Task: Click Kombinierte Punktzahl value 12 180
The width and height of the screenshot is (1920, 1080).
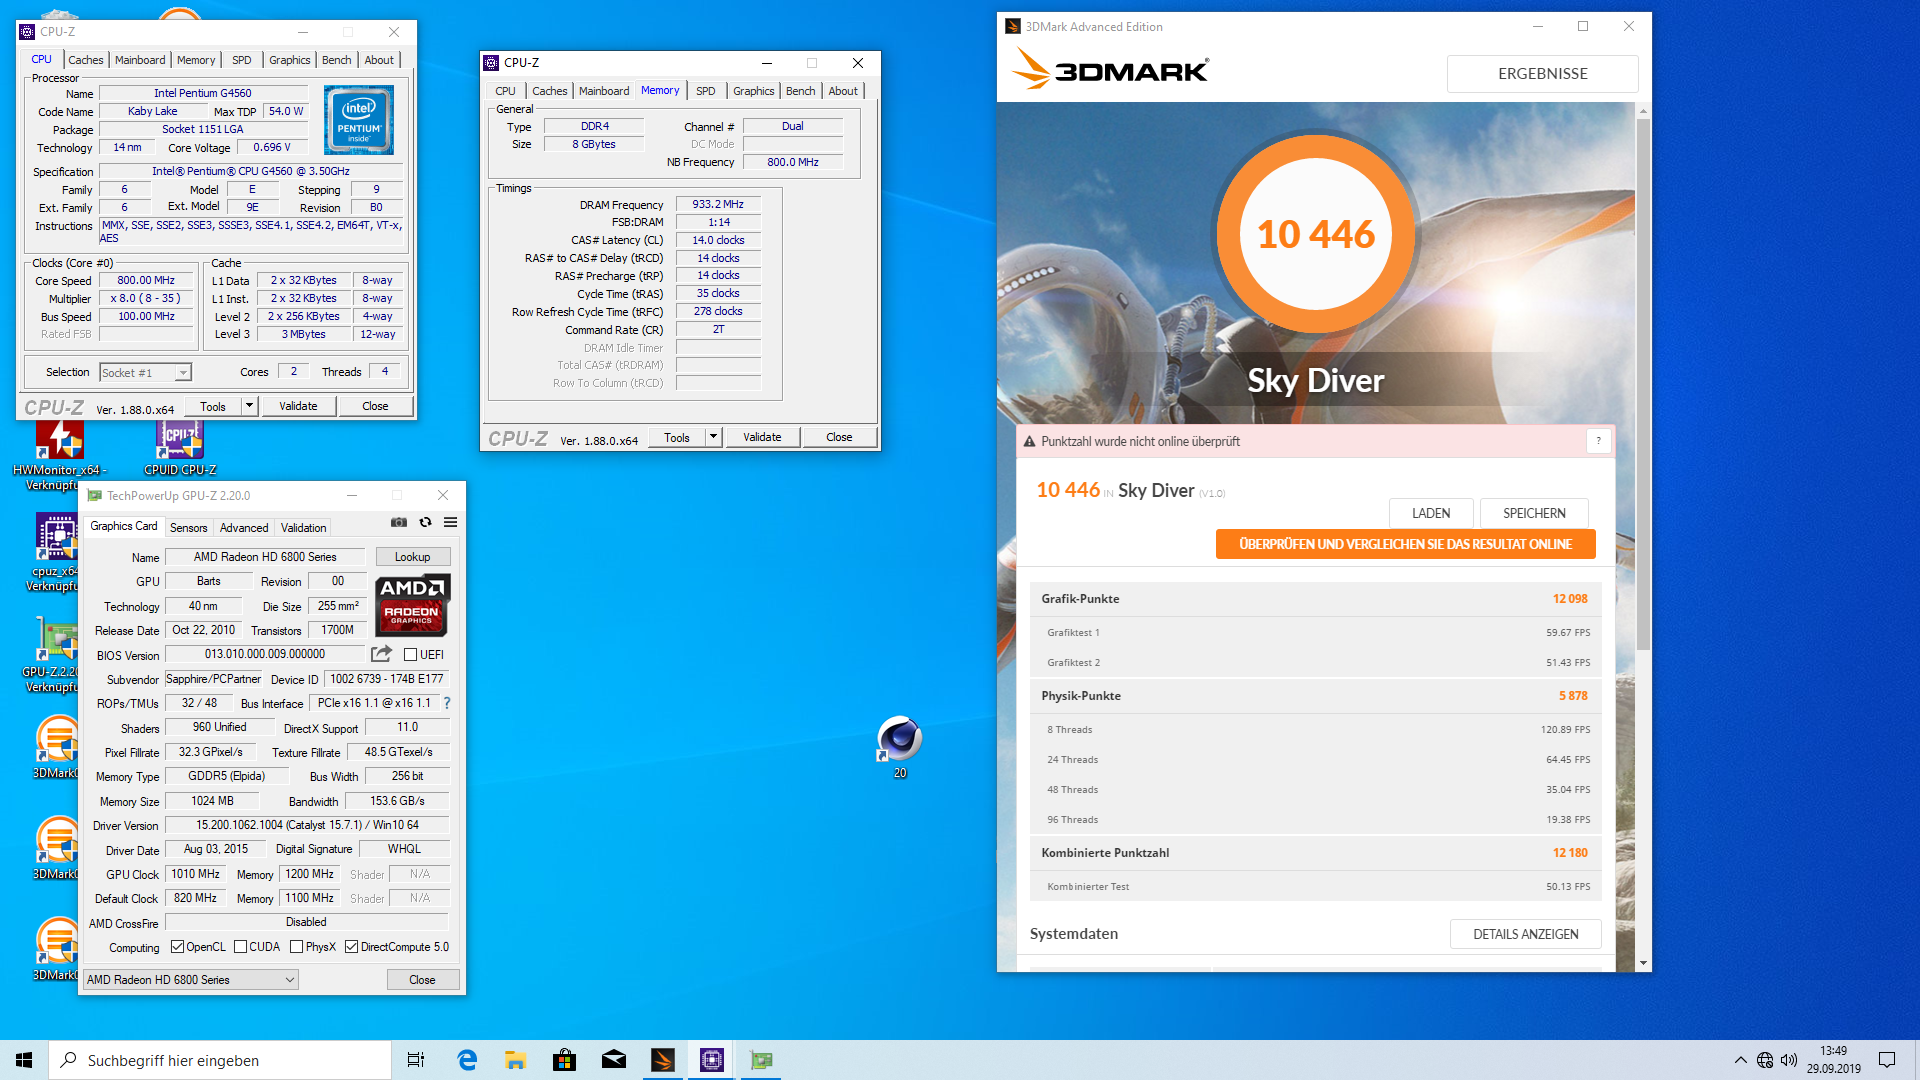Action: pos(1569,853)
